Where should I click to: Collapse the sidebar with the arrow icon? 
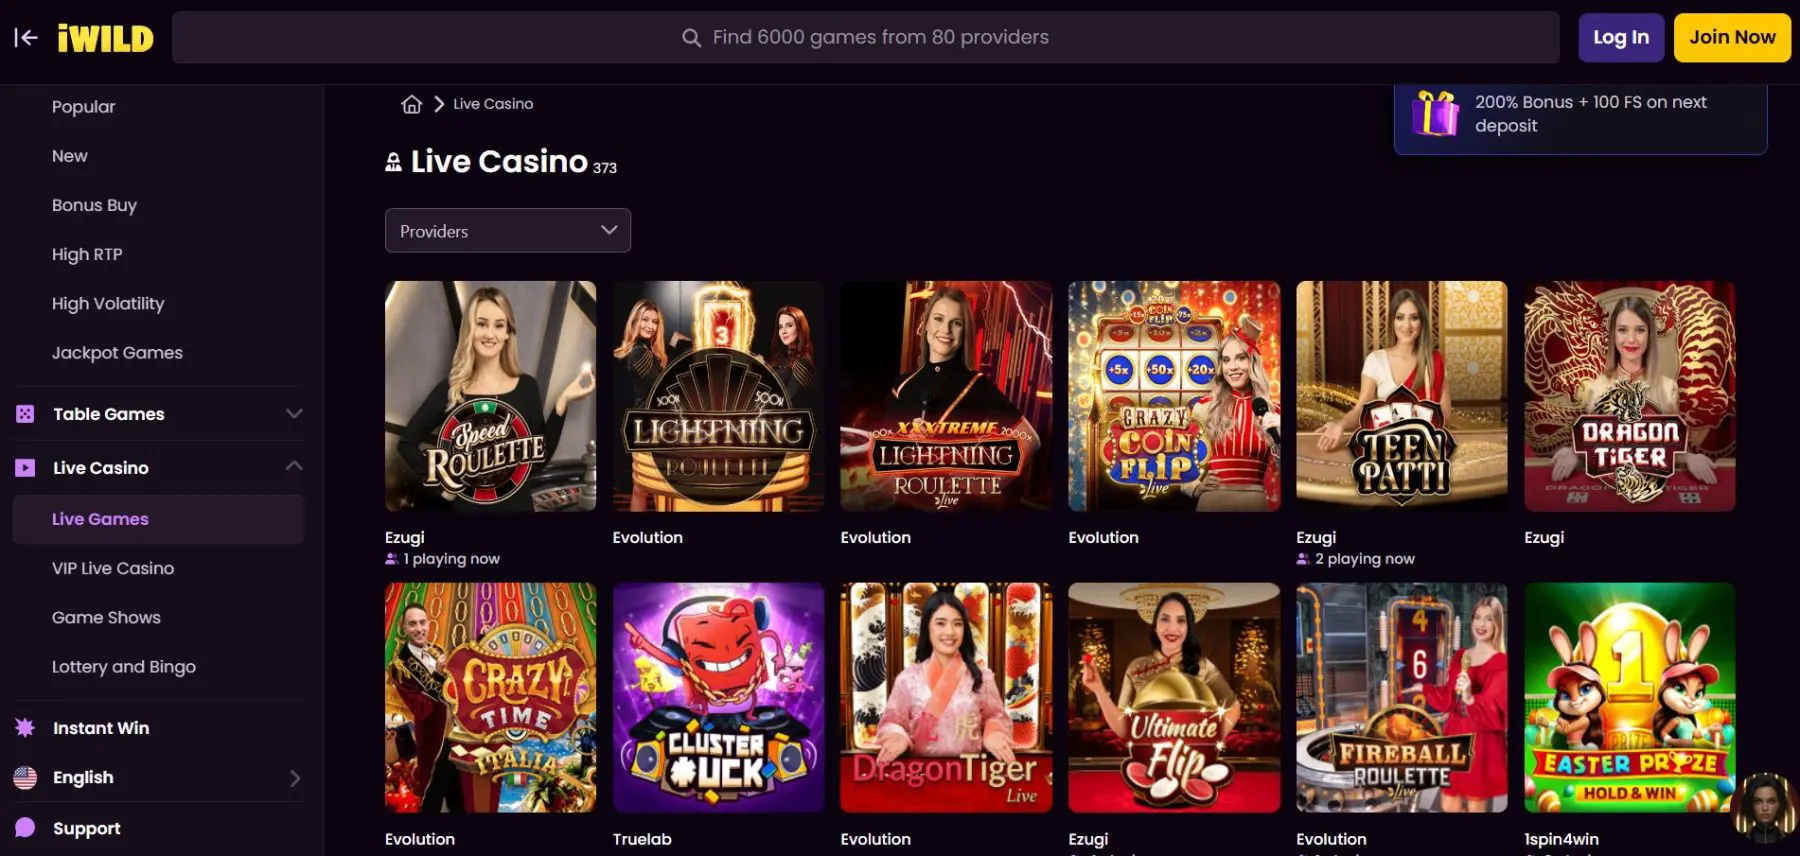click(x=26, y=38)
